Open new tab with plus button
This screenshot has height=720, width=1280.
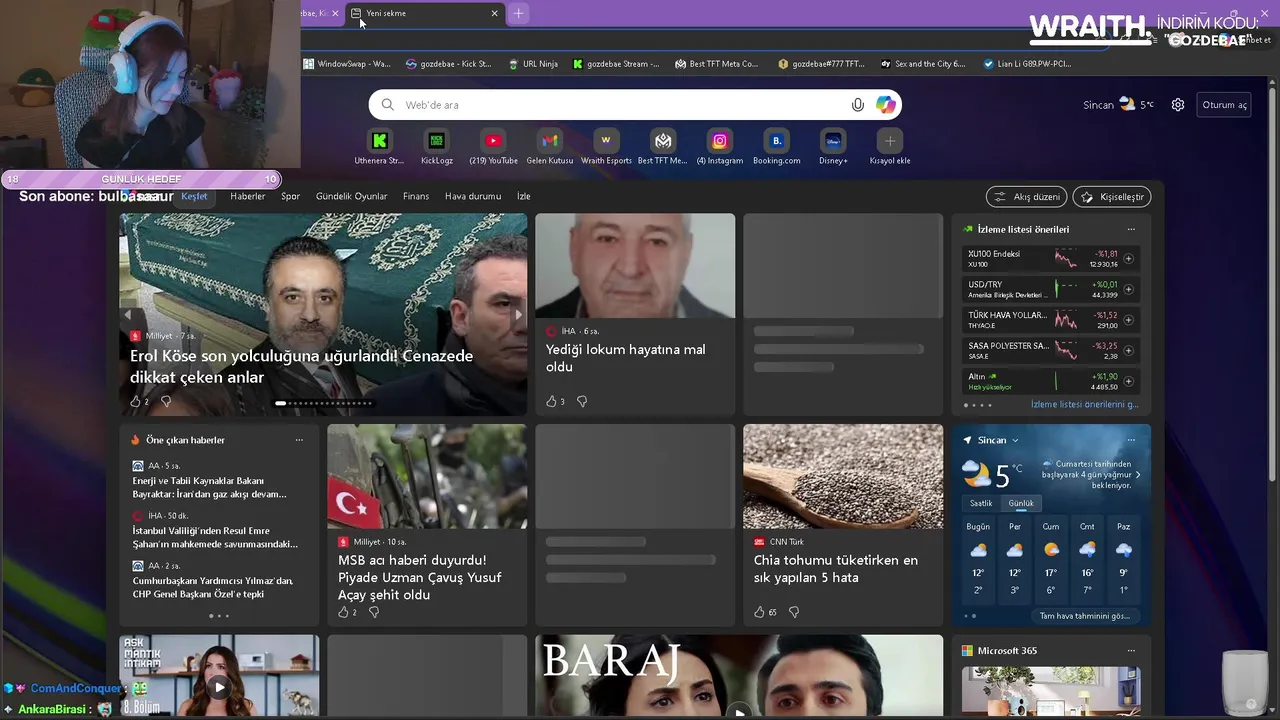coord(518,13)
